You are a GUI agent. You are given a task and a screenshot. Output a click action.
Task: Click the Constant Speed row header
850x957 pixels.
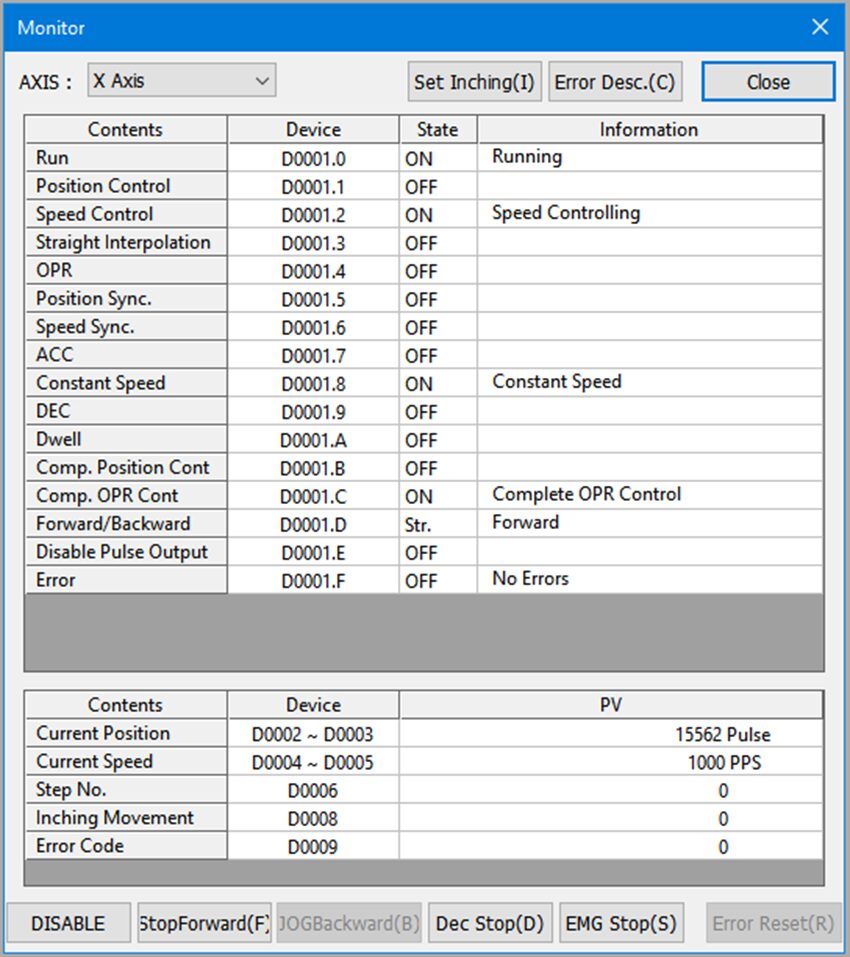point(126,383)
